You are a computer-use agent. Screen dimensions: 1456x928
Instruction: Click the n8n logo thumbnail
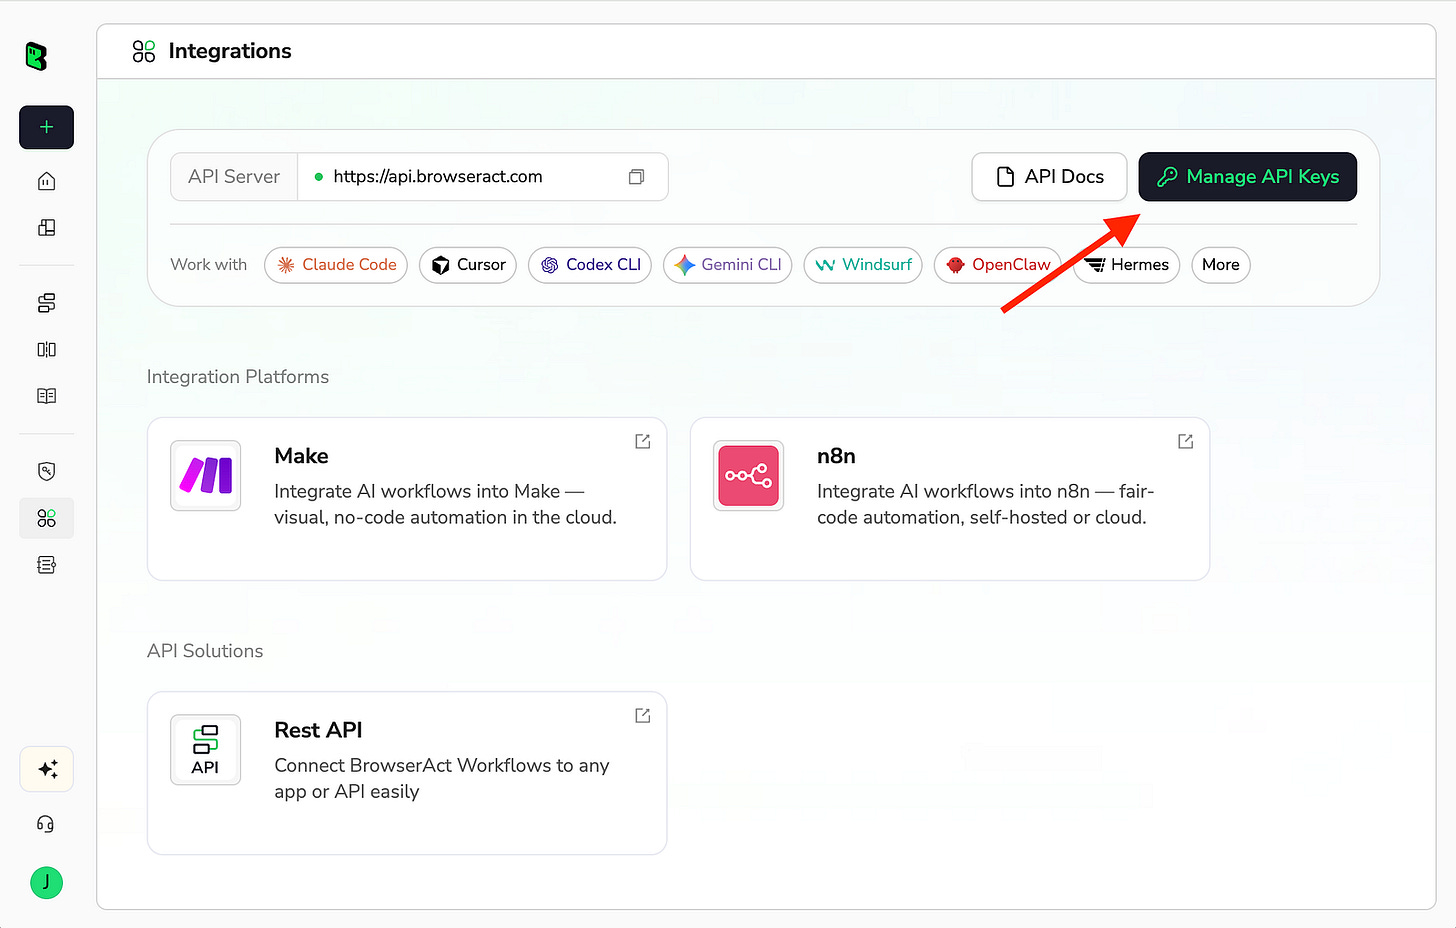pyautogui.click(x=749, y=476)
